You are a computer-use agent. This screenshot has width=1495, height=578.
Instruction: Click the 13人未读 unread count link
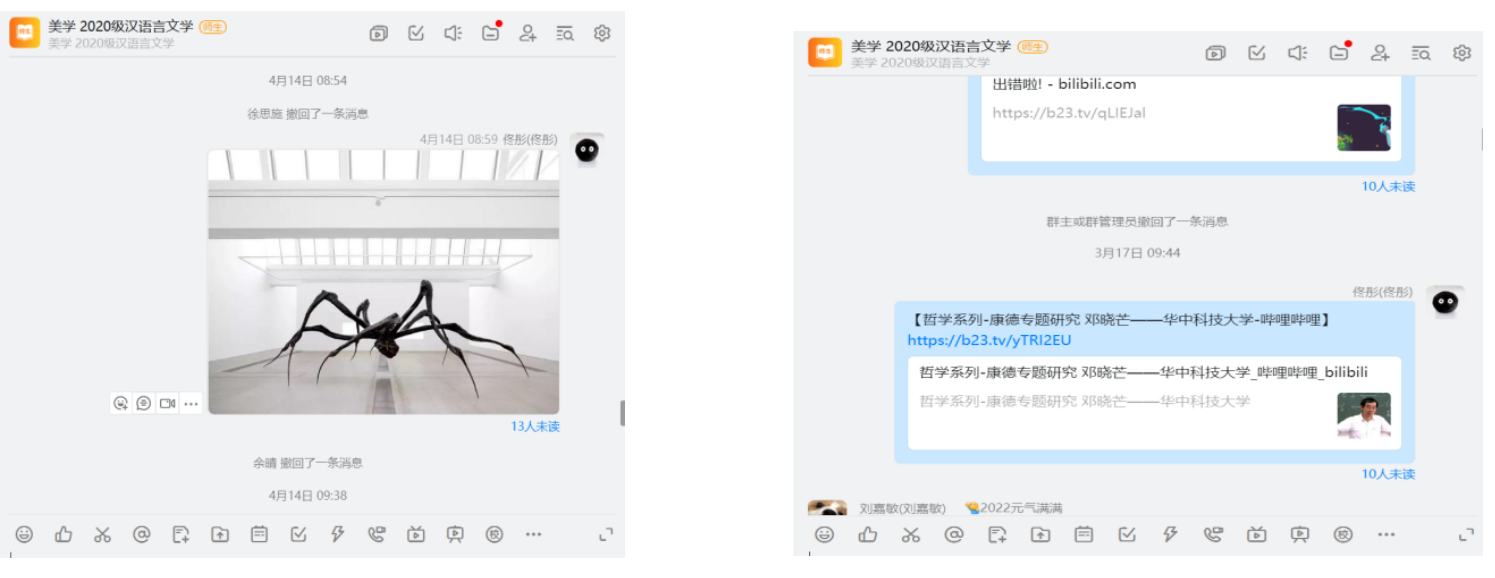point(535,426)
